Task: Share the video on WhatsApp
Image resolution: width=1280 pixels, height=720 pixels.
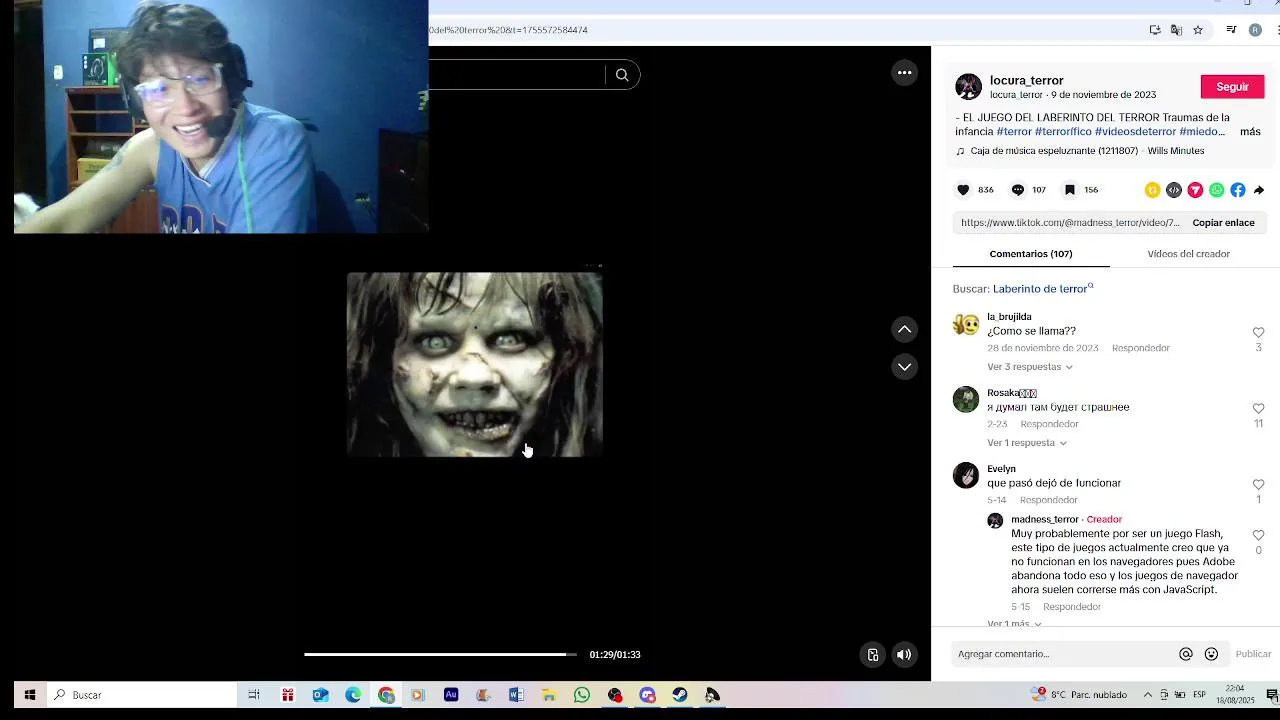Action: [x=1216, y=190]
